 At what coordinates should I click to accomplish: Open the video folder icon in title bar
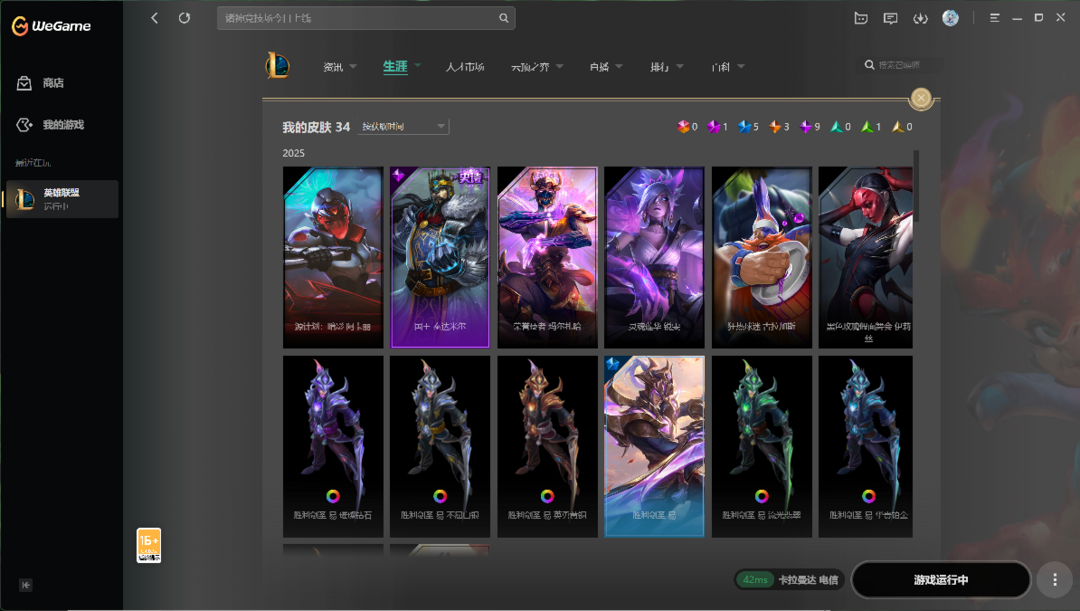(860, 19)
